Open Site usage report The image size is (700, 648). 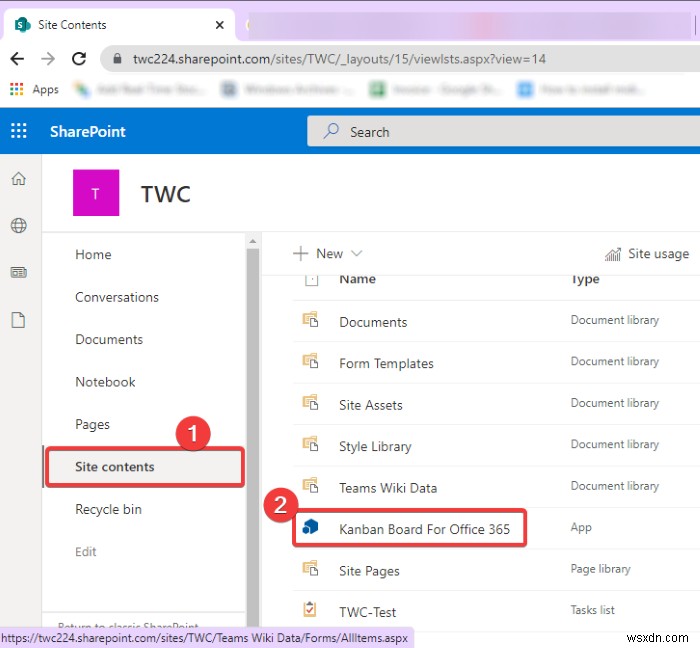coord(647,254)
